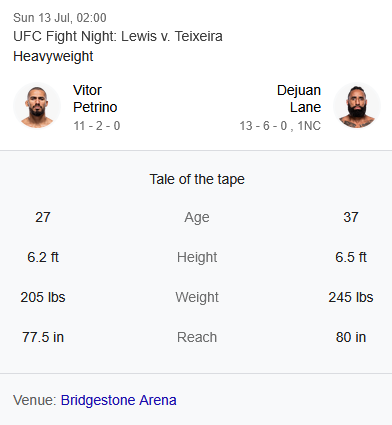Screen dimensions: 392x425
Task: Click the Tale of the tape heading
Action: click(197, 179)
